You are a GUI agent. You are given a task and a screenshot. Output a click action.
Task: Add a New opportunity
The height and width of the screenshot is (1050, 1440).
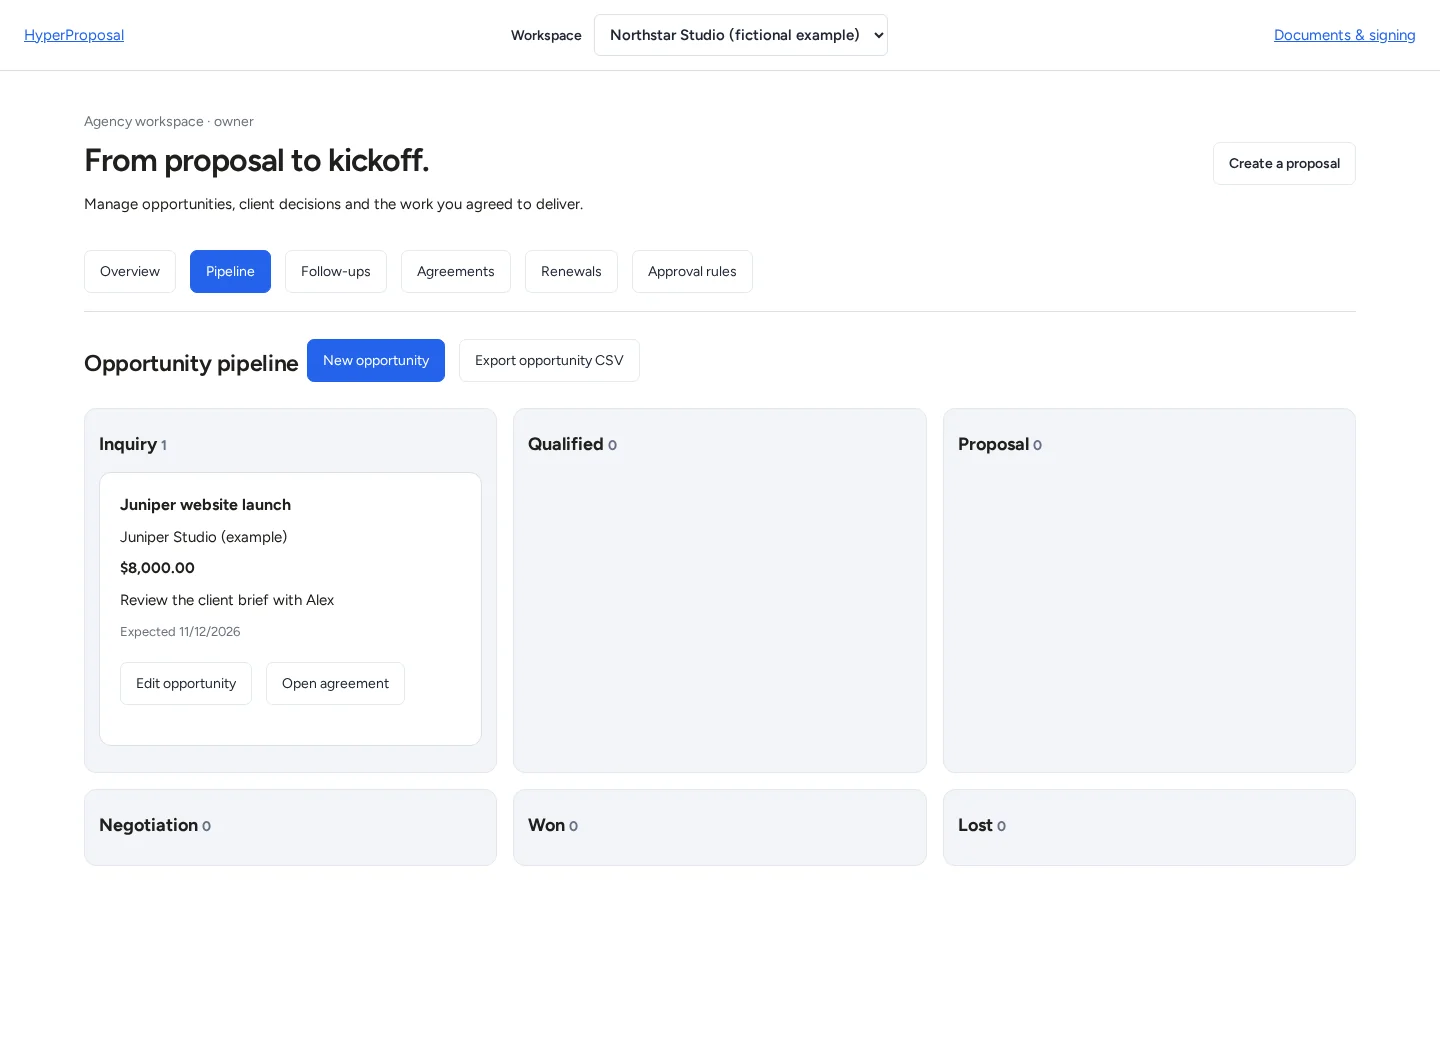point(376,360)
